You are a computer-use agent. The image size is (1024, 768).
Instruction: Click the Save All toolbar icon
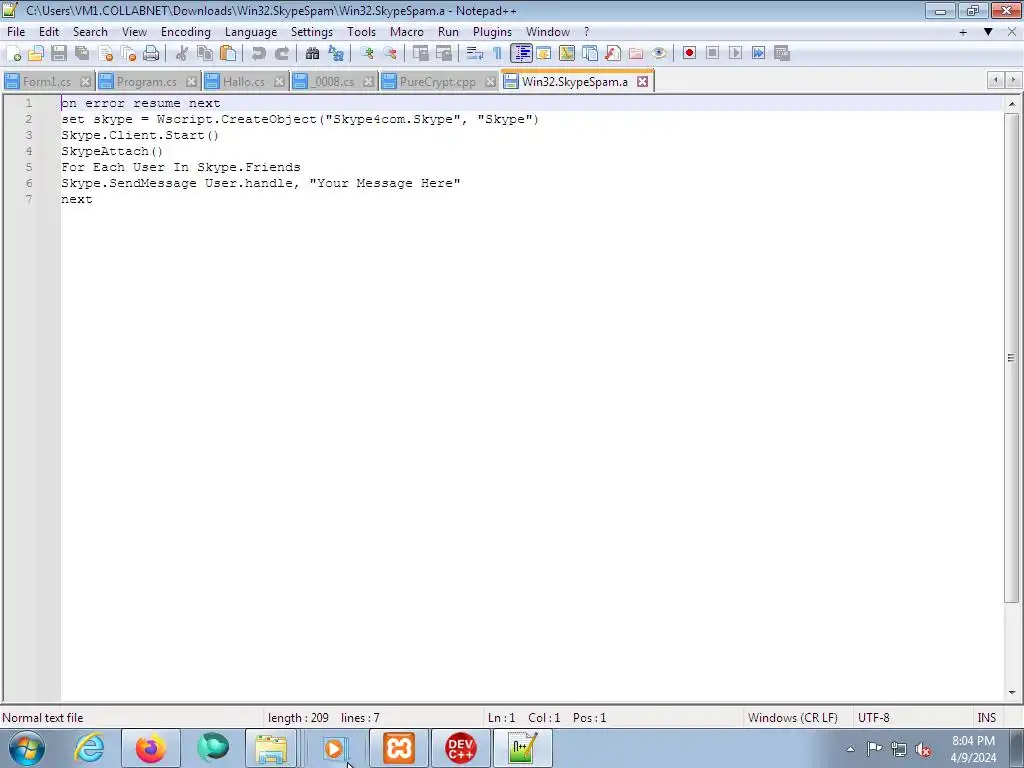pyautogui.click(x=82, y=54)
